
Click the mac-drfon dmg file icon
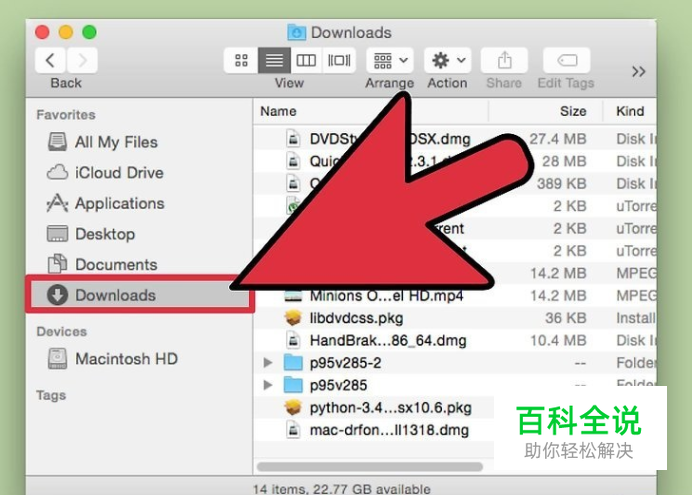(x=293, y=430)
